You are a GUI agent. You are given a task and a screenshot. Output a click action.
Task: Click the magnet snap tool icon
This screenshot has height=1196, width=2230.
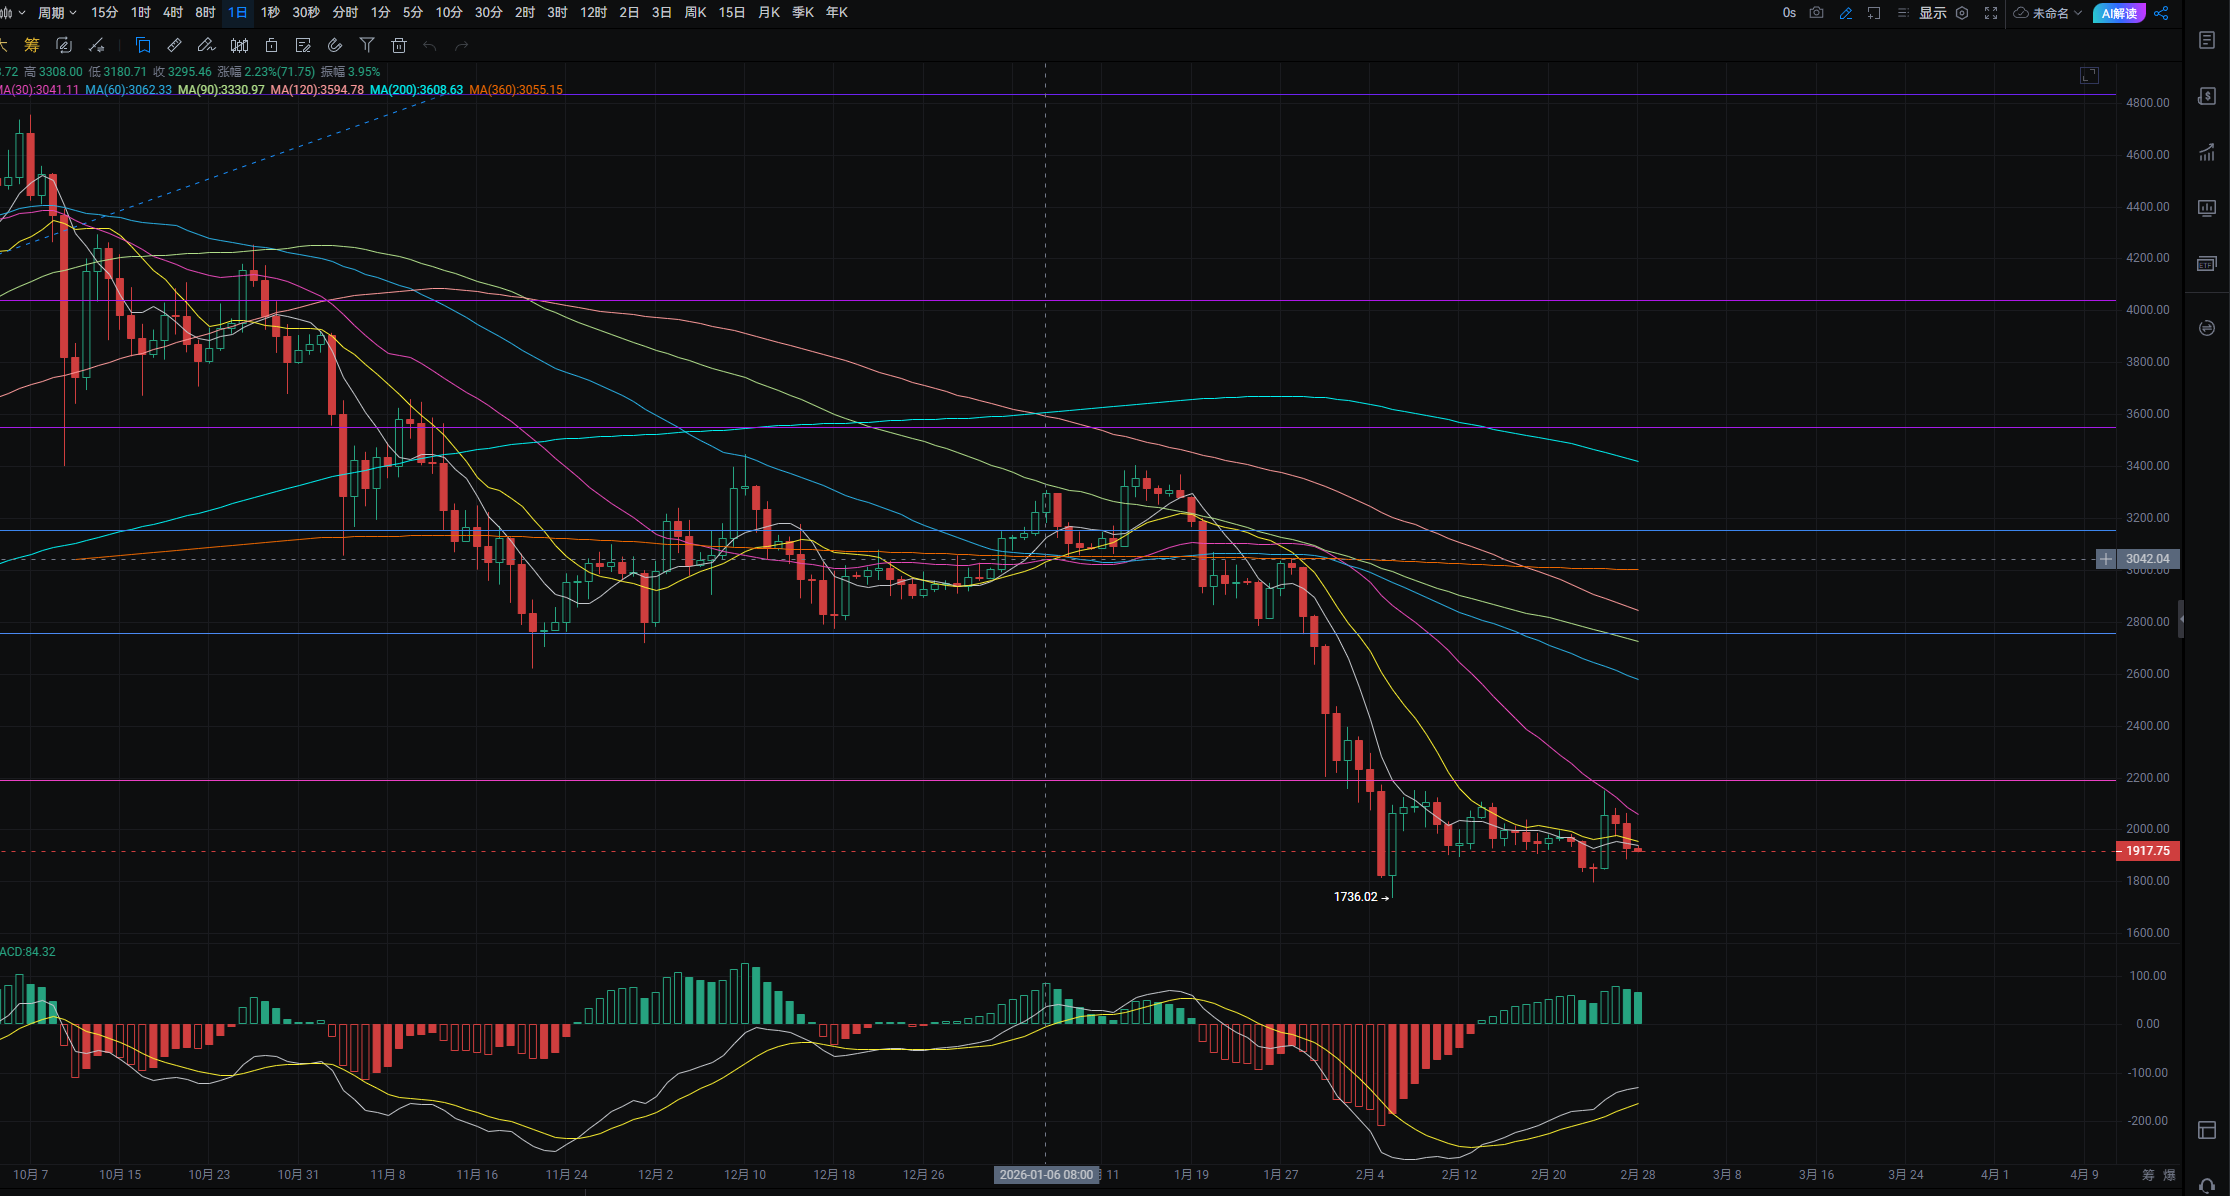coord(335,45)
